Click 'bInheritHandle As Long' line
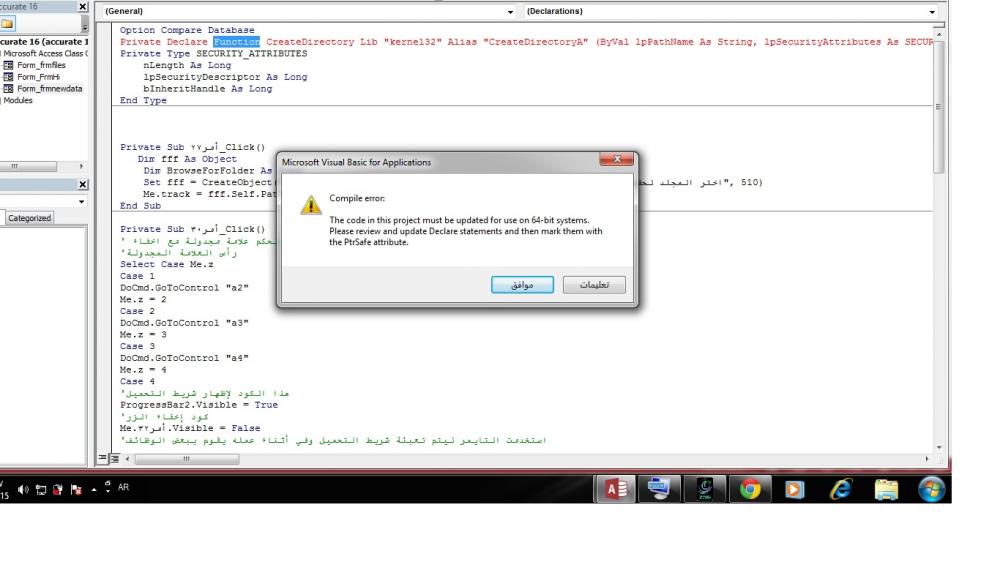This screenshot has height=562, width=1000. [x=207, y=89]
